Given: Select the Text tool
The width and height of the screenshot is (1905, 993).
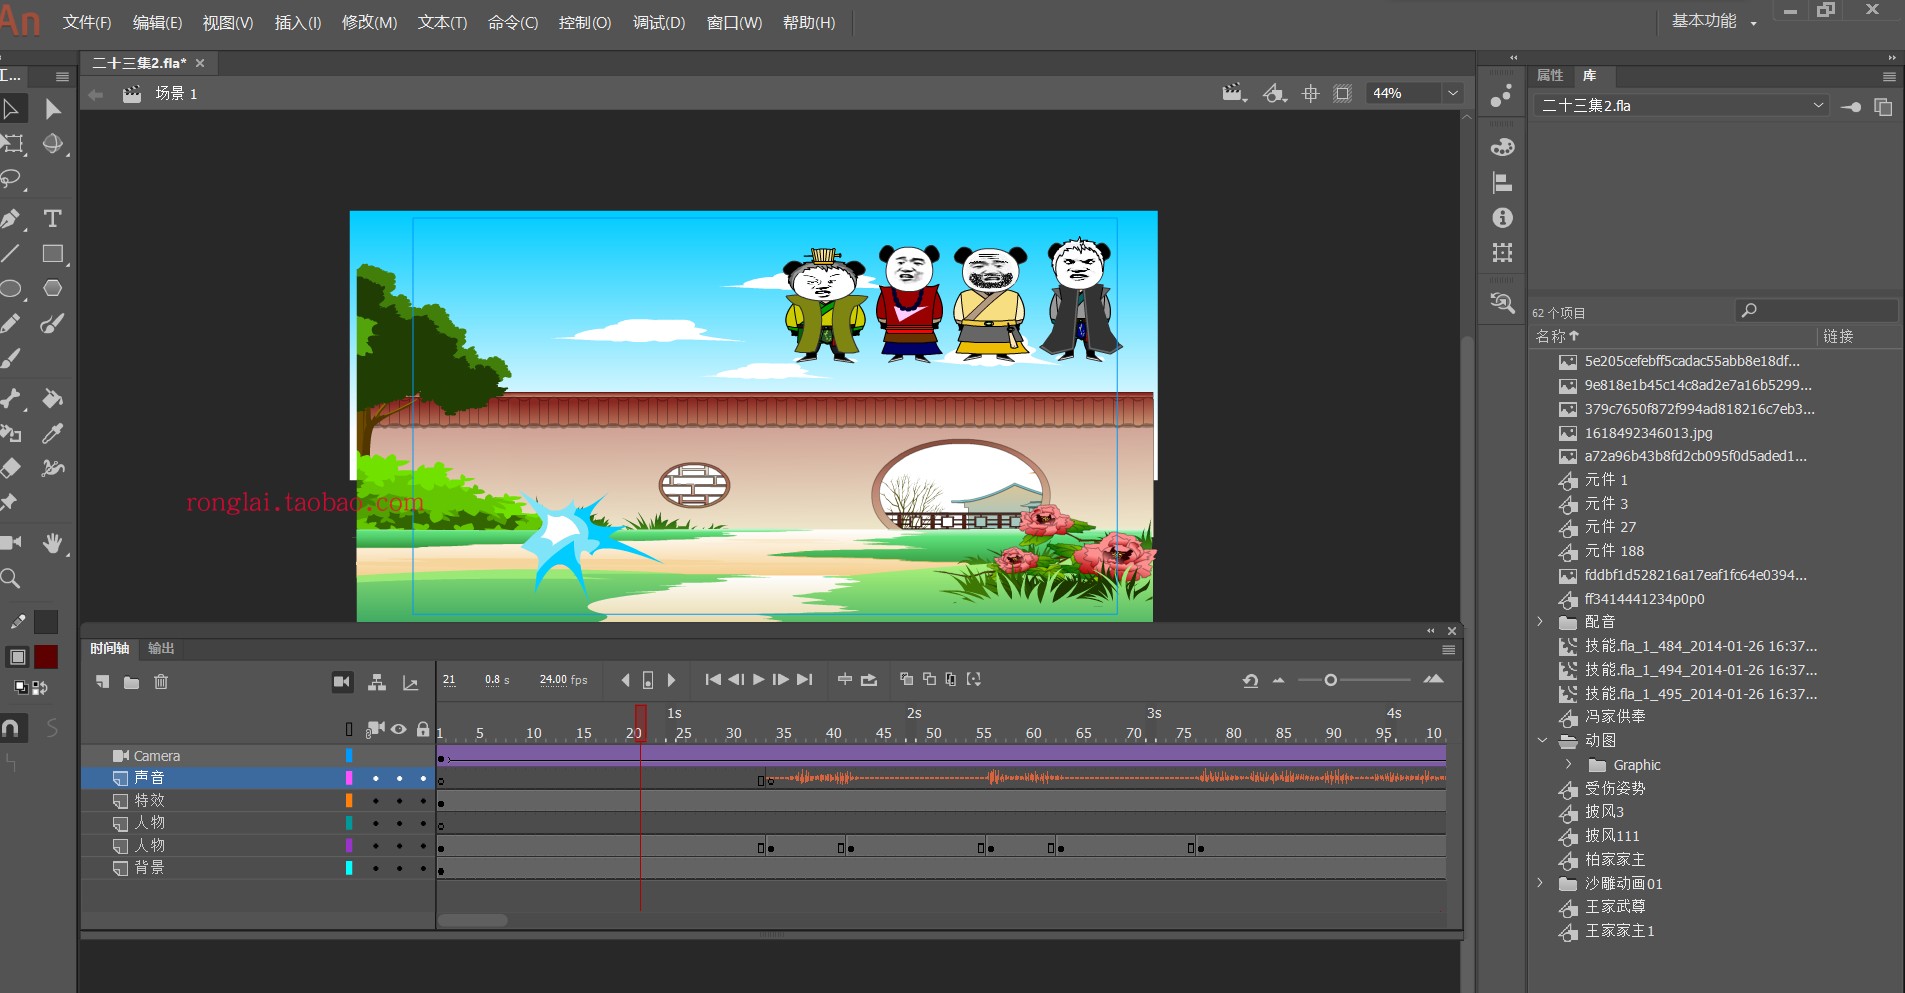Looking at the screenshot, I should pos(53,218).
